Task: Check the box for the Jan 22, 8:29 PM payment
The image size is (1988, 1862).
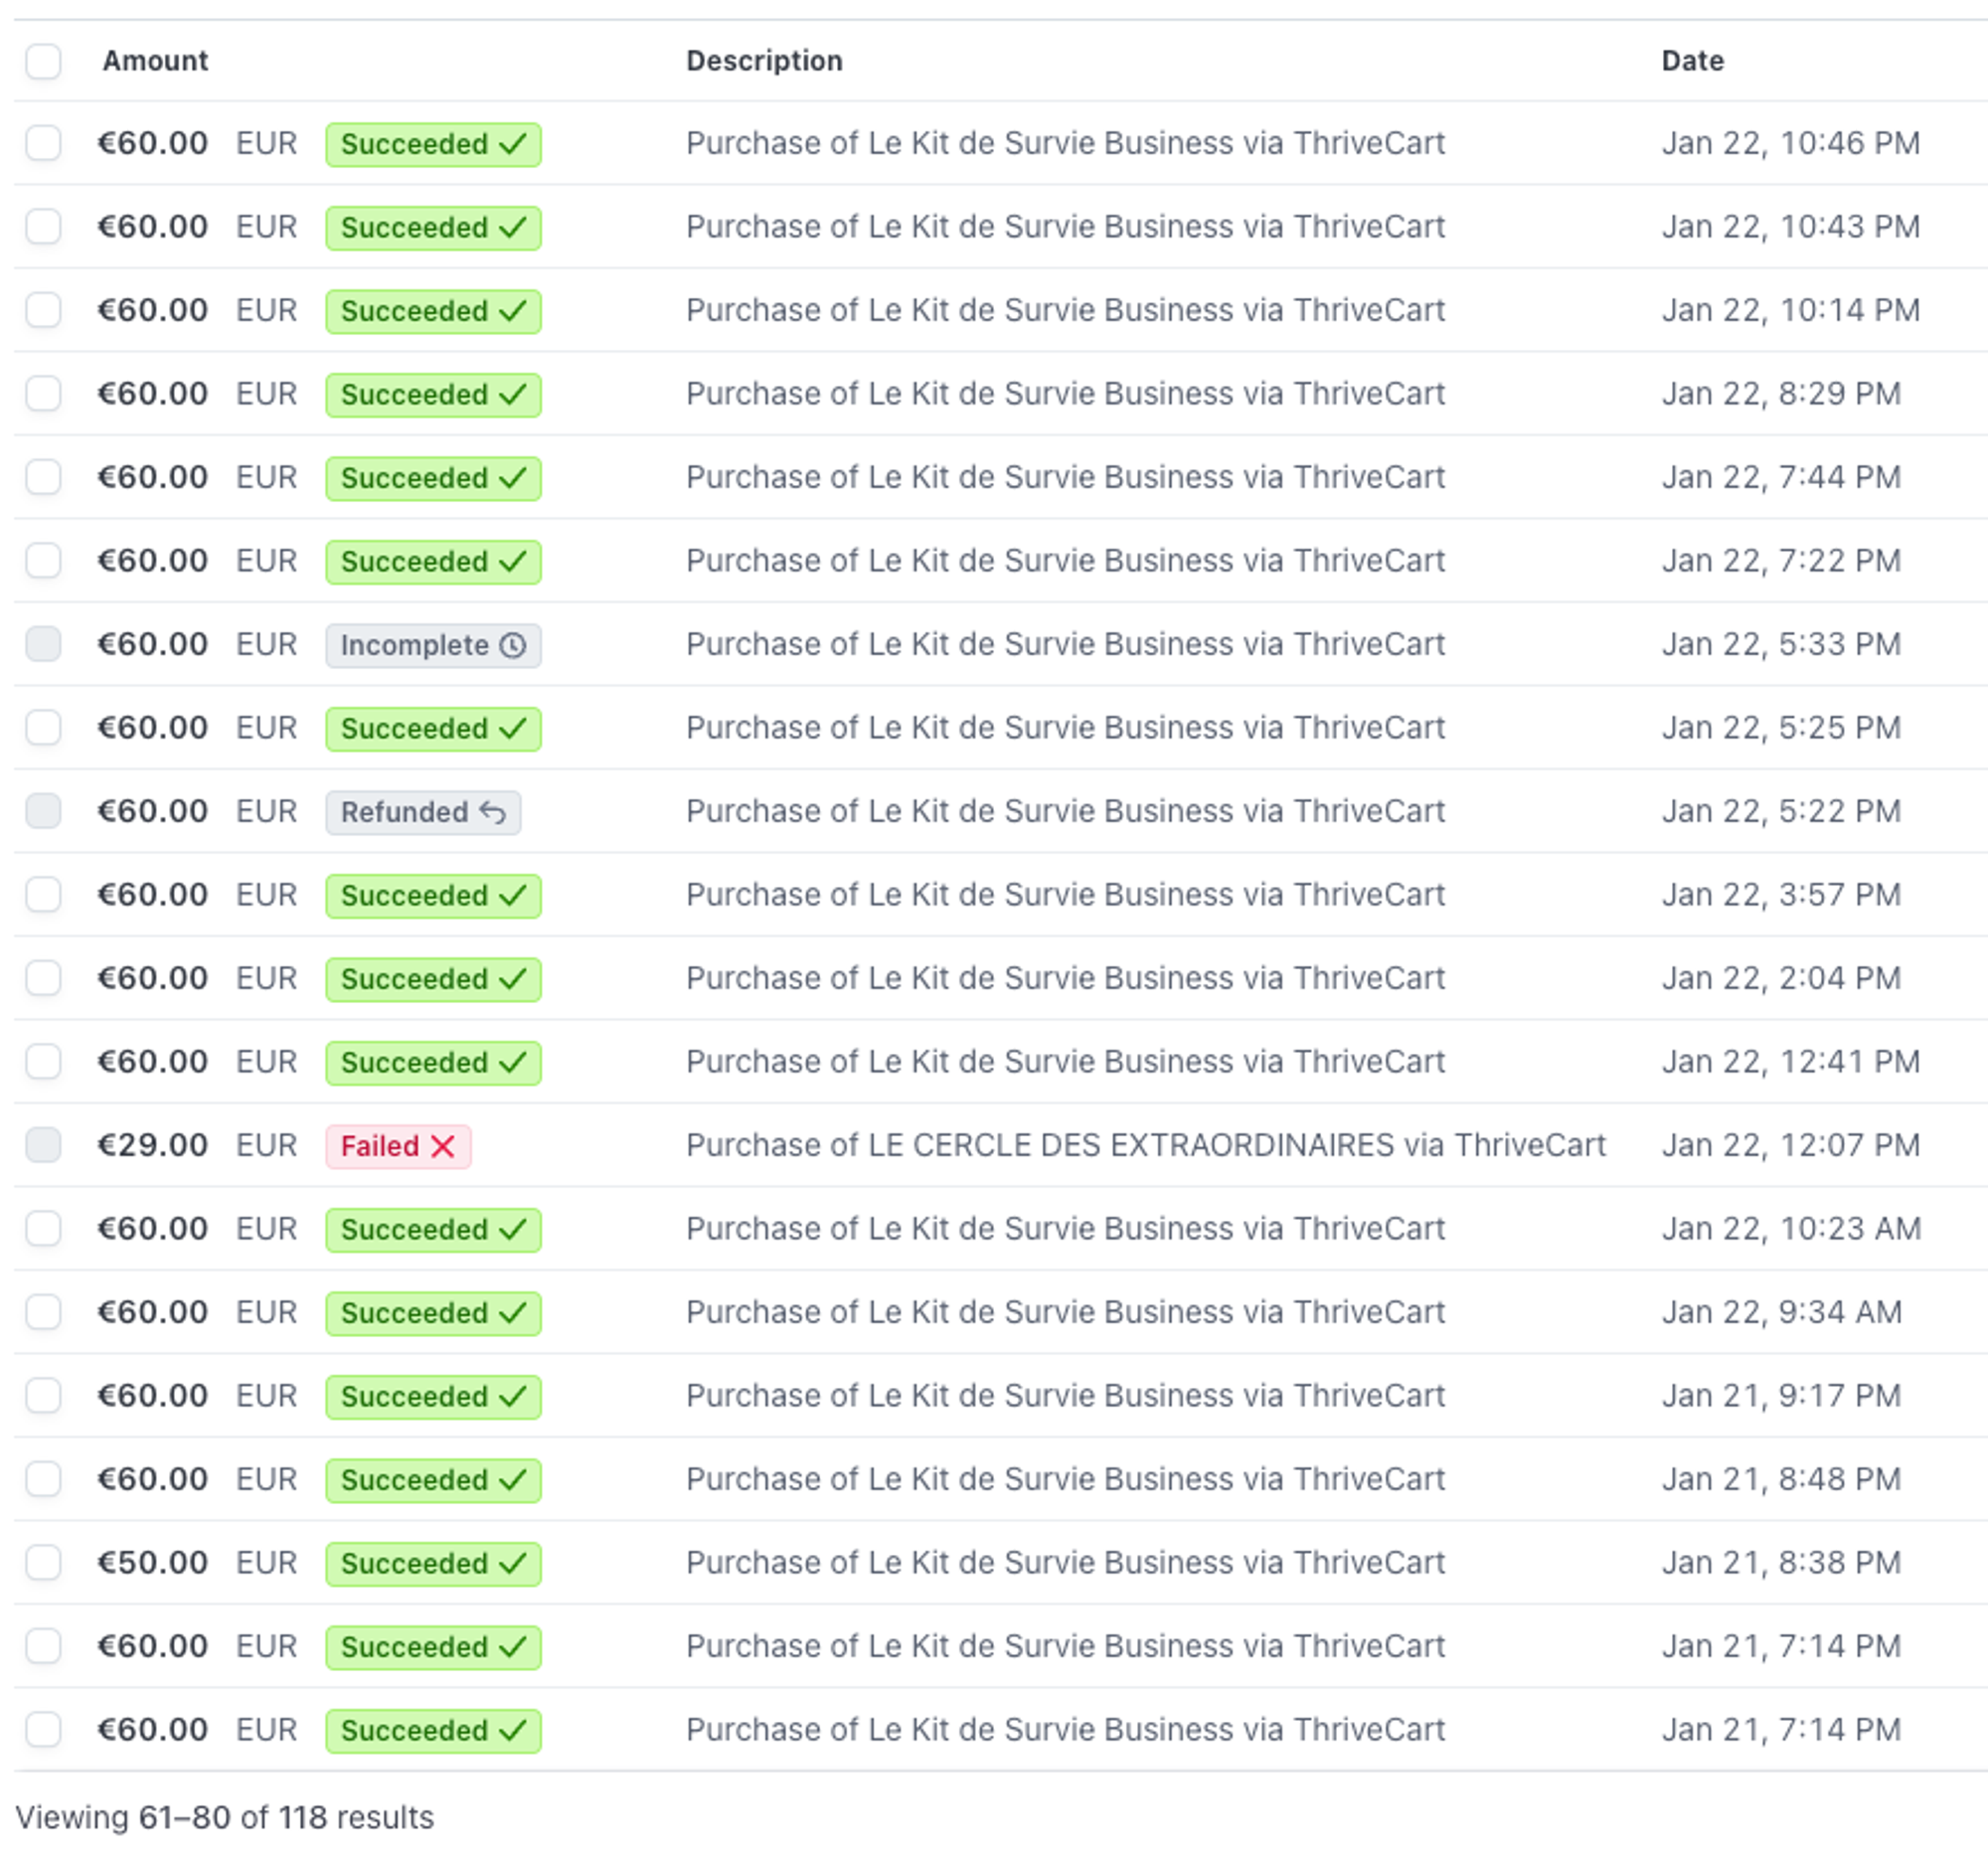Action: coord(43,394)
